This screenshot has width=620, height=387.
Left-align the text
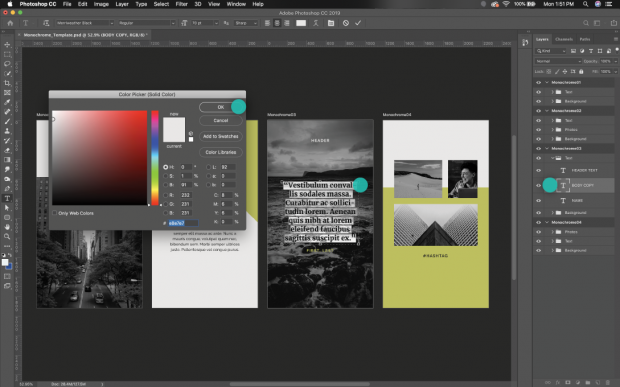point(267,23)
